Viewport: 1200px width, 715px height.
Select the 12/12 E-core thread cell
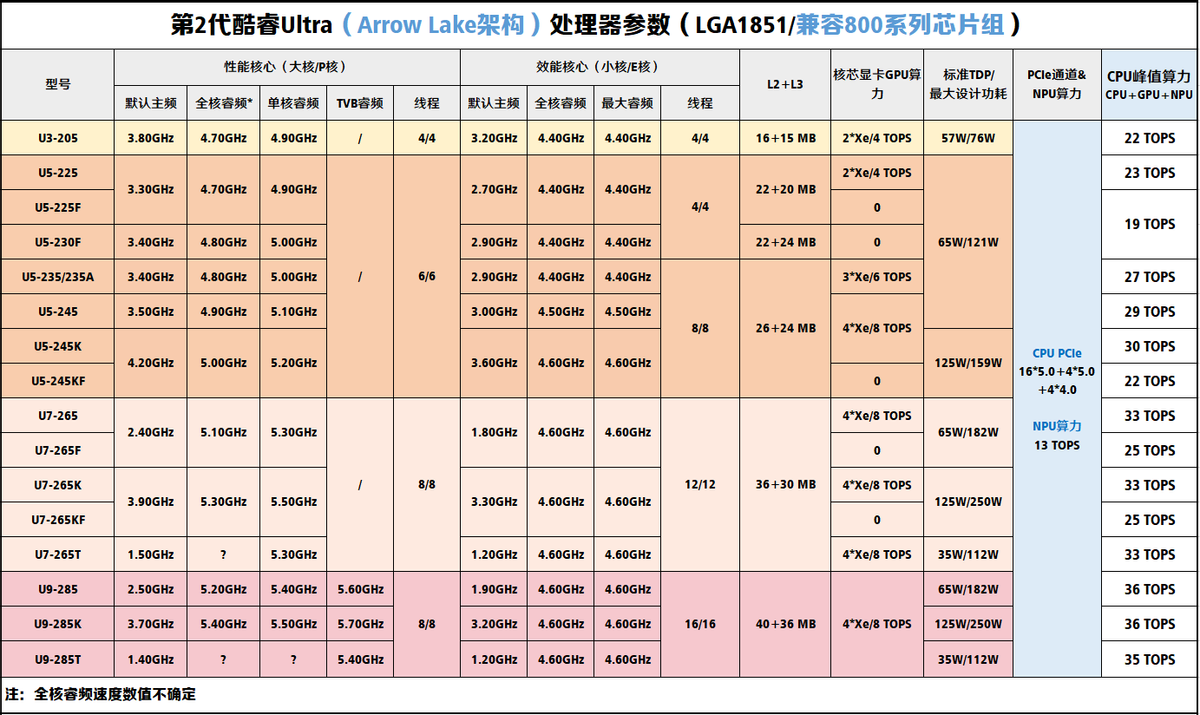(700, 485)
